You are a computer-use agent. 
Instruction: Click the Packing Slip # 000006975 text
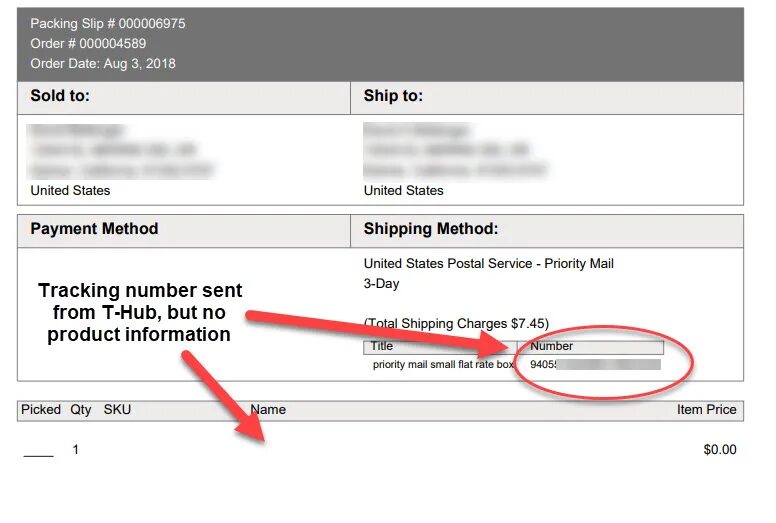108,23
